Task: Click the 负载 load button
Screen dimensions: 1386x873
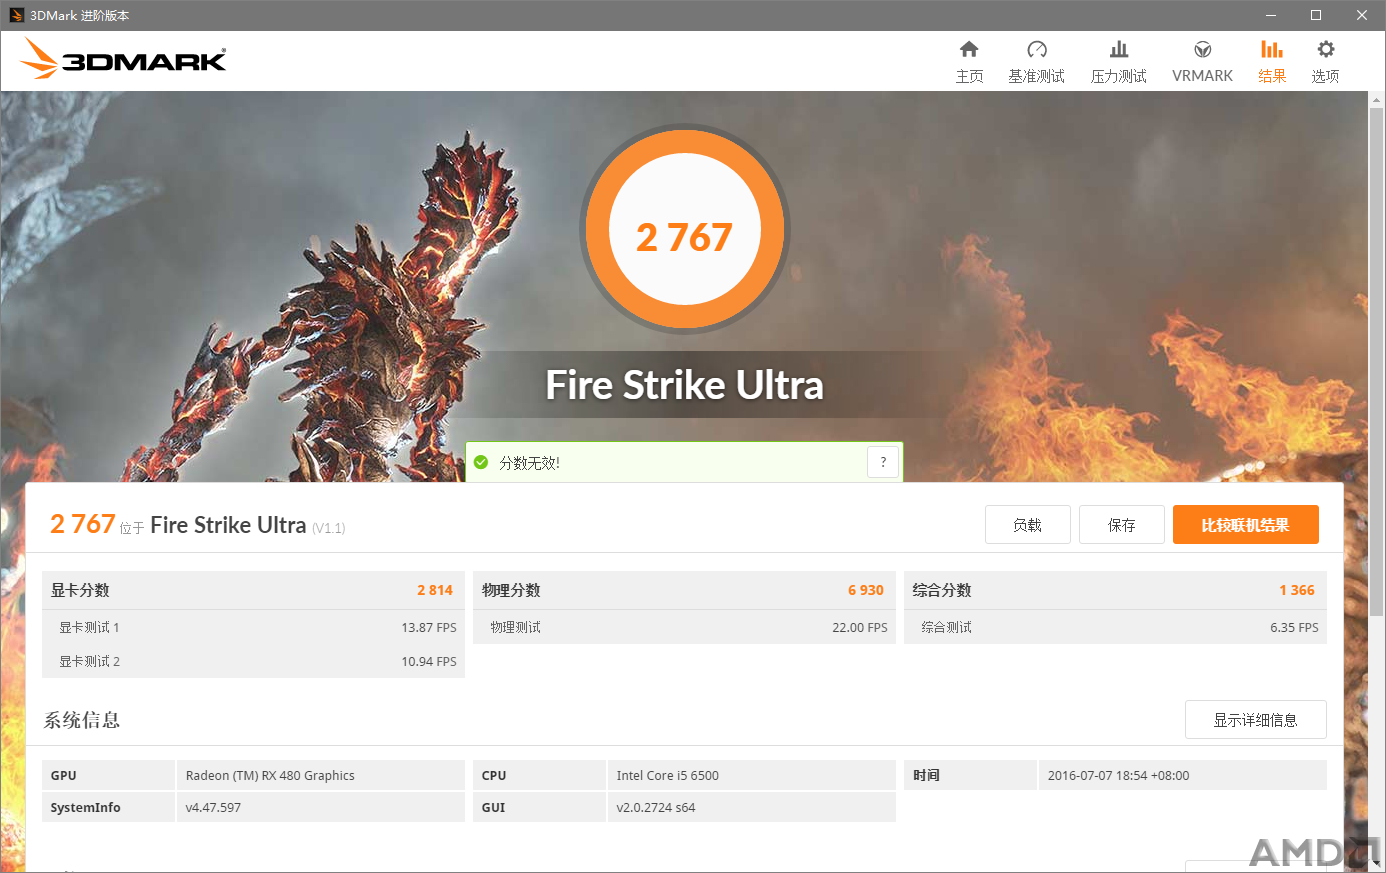Action: [1028, 525]
